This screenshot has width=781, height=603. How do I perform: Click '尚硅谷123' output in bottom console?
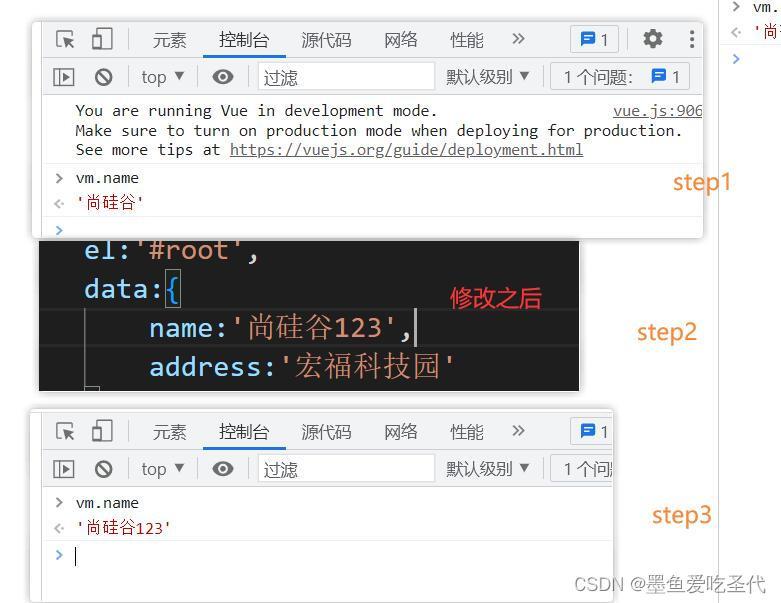pyautogui.click(x=123, y=528)
